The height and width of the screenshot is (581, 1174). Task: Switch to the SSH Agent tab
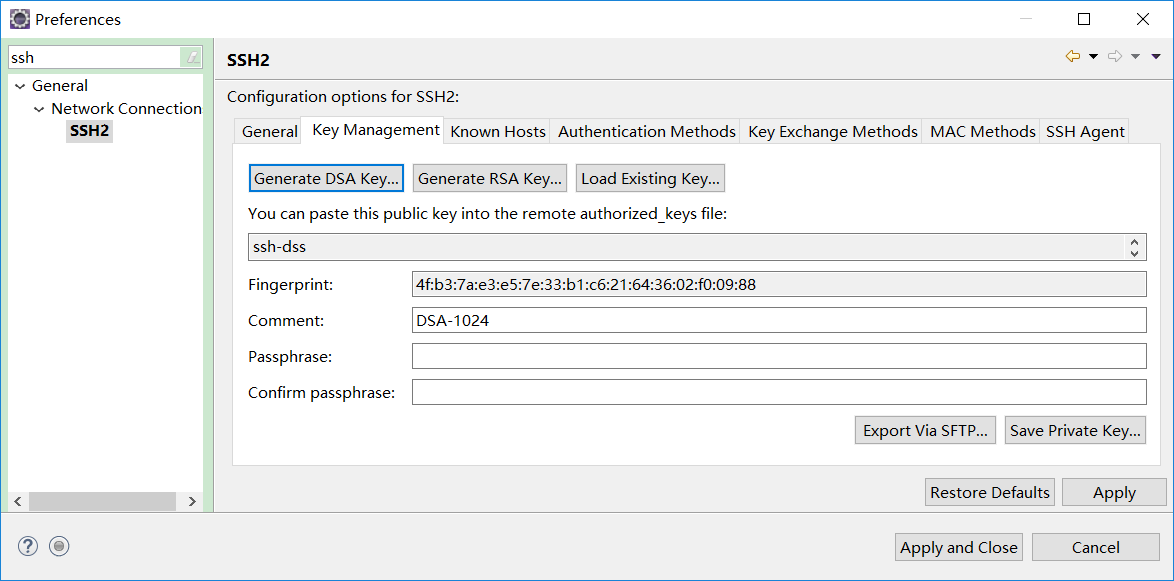(1085, 131)
